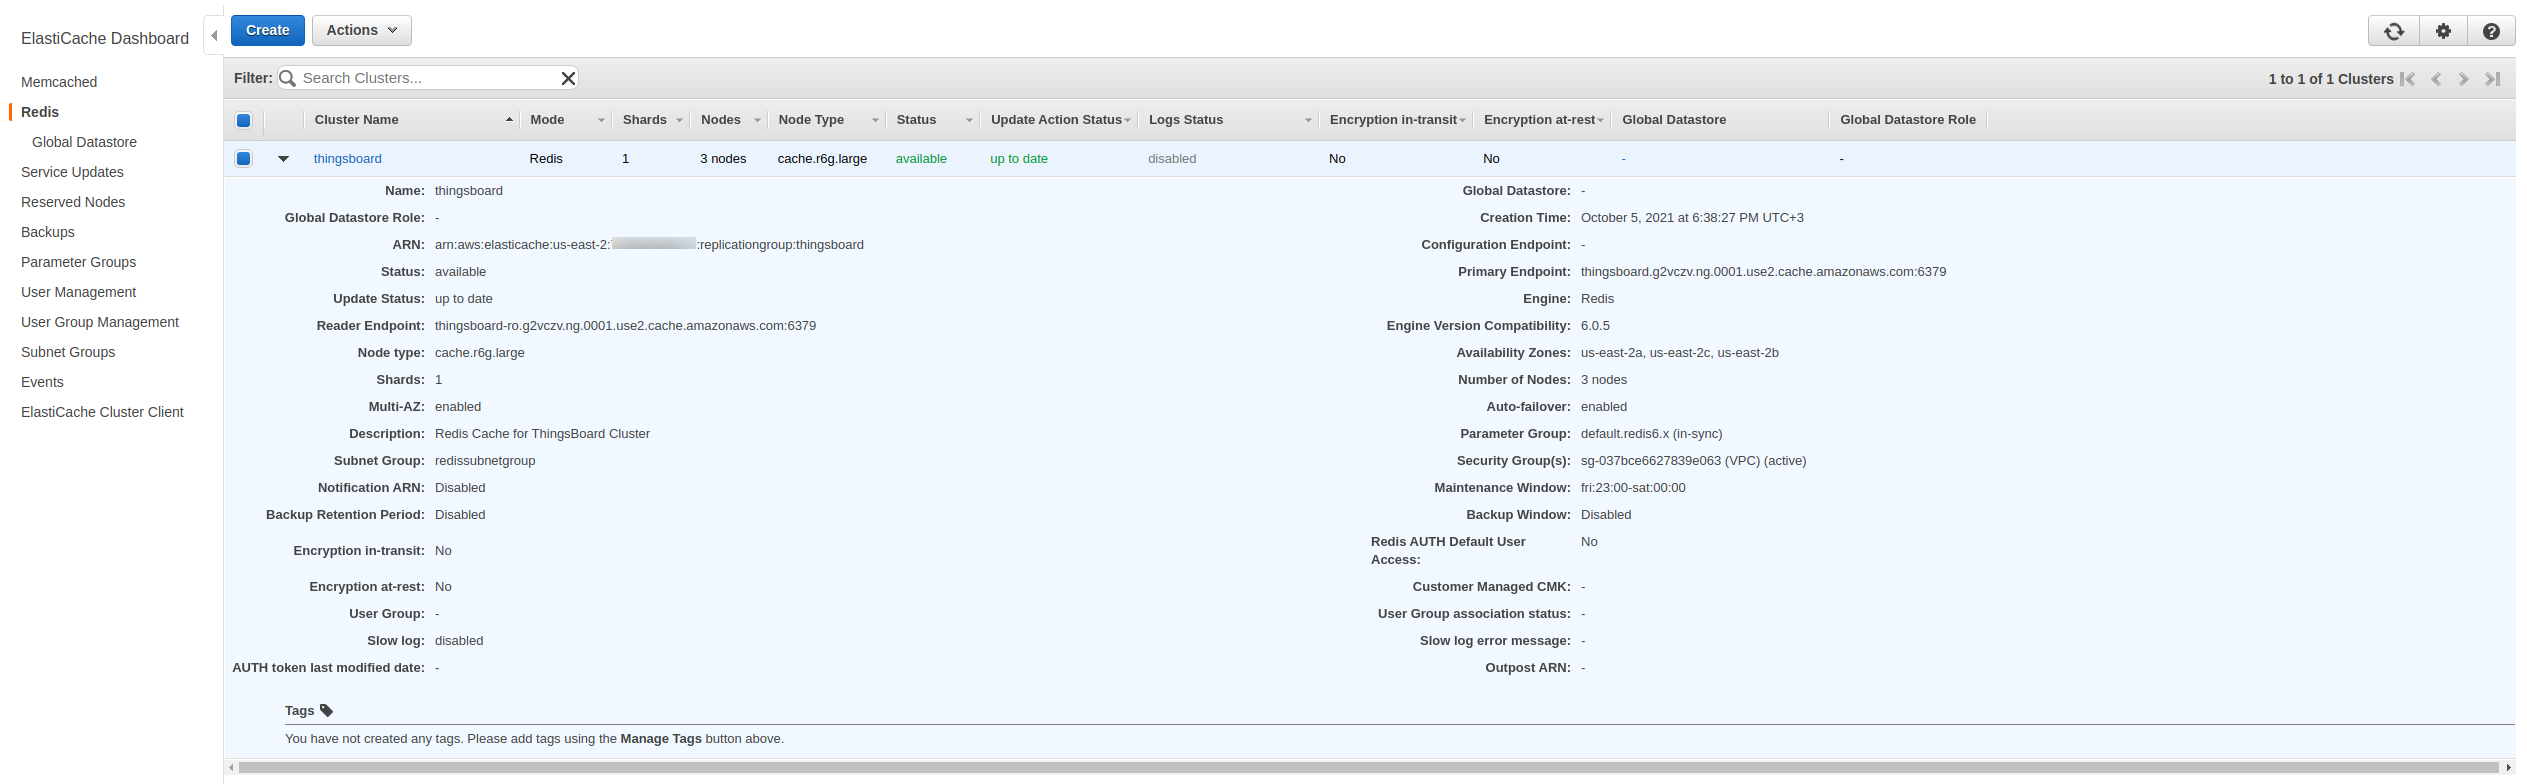Viewport: 2527px width, 784px height.
Task: Click the refresh icon button
Action: click(2393, 31)
